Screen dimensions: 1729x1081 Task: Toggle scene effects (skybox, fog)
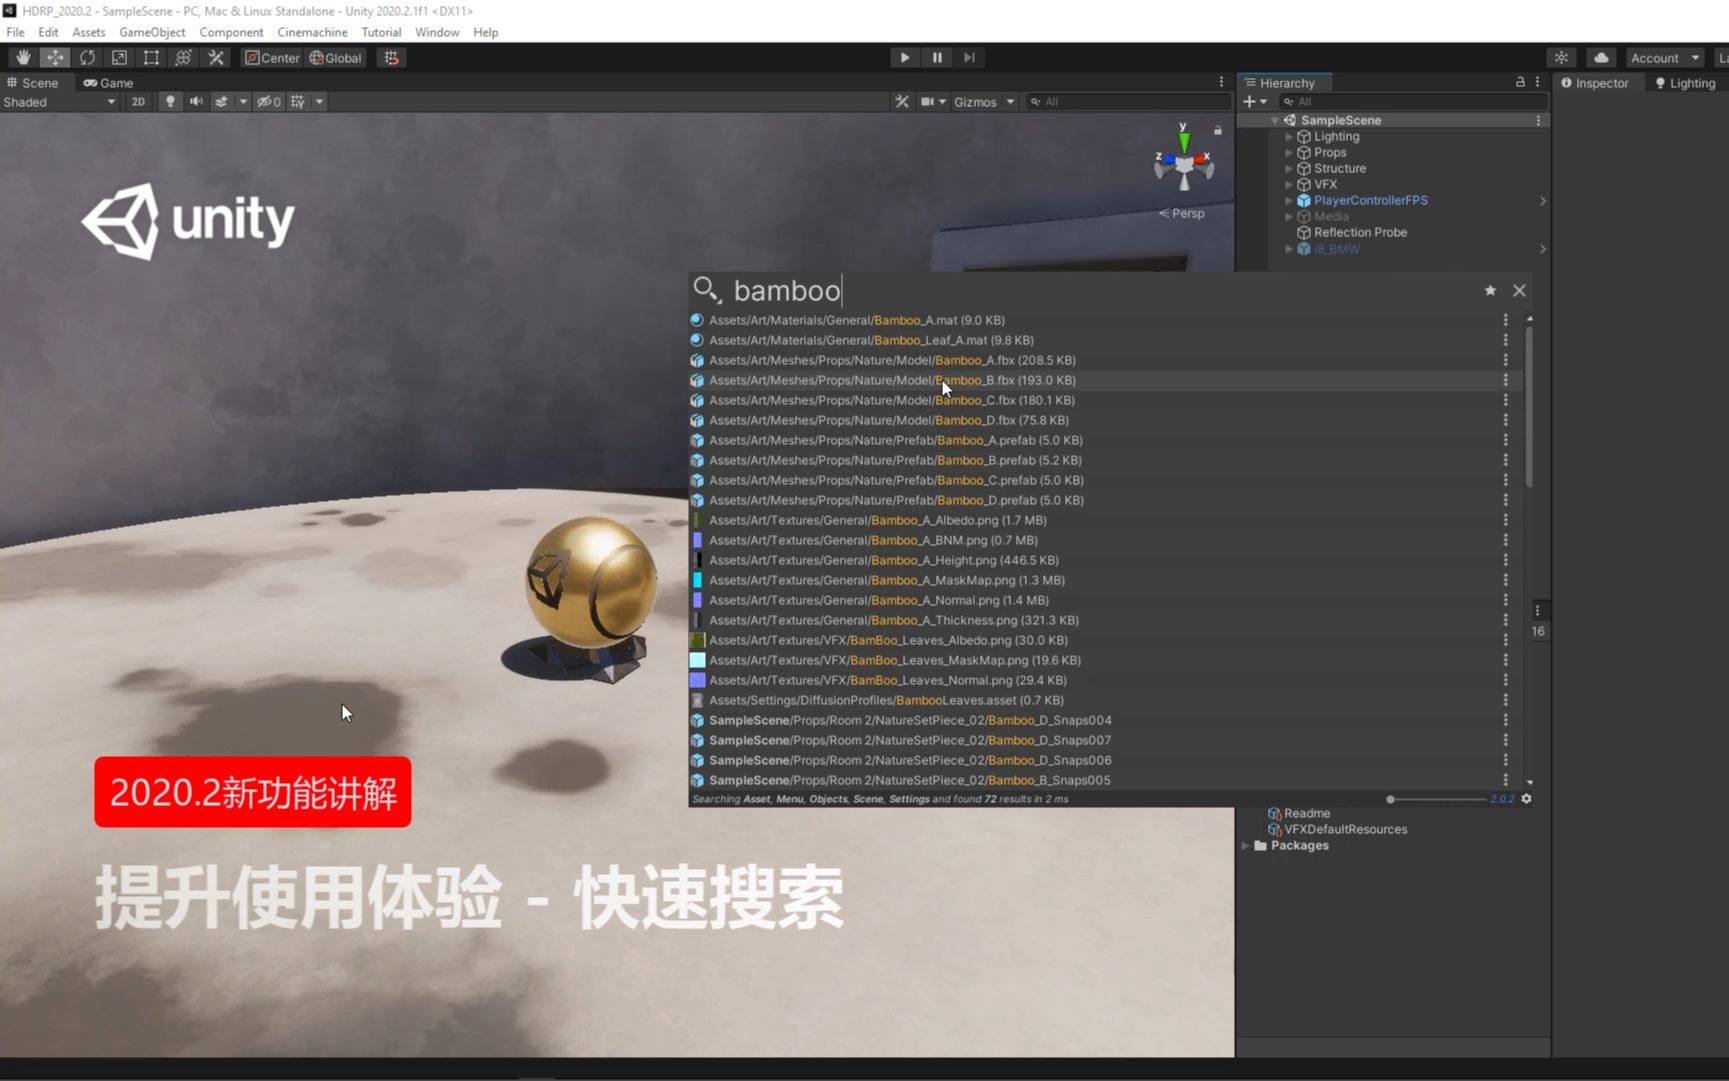222,102
